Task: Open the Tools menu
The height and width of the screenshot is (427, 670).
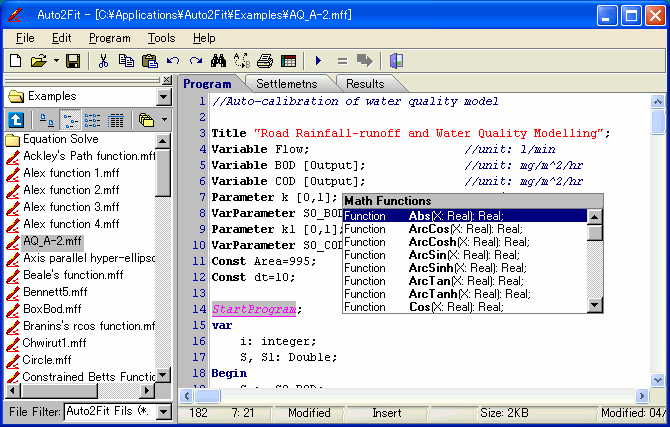Action: click(162, 38)
